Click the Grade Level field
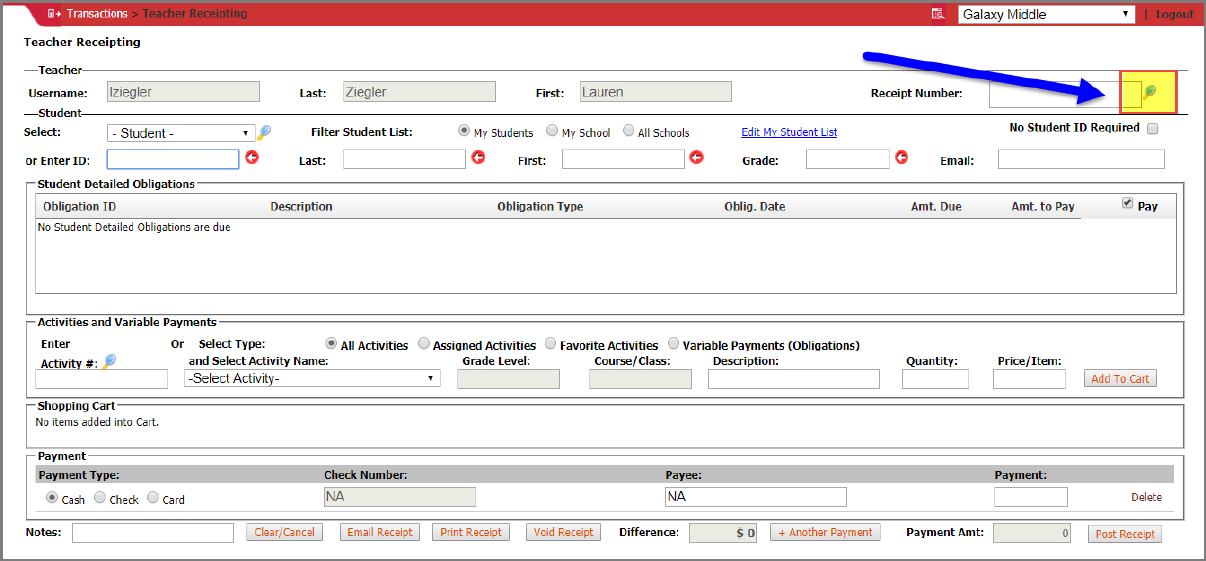 click(x=508, y=379)
